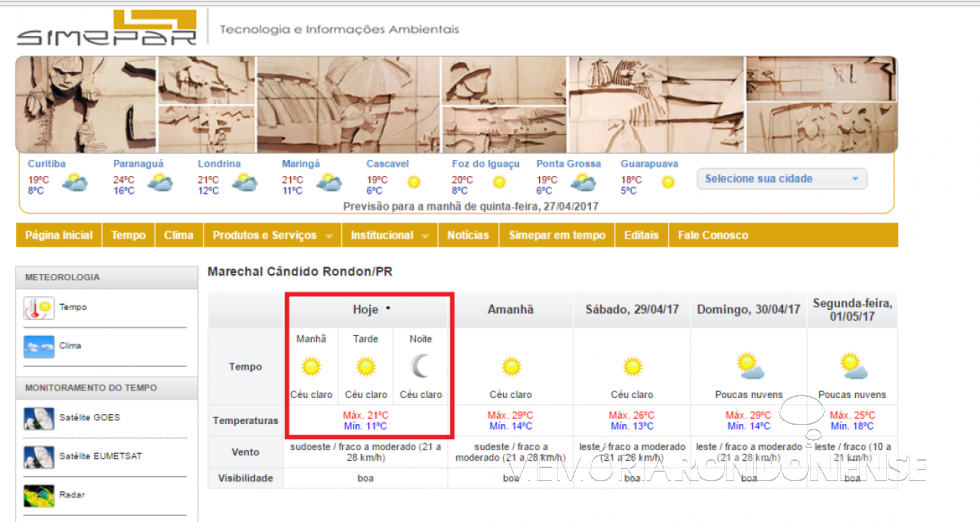Screen dimensions: 980x522
Task: Click the Guarapuava city link
Action: pos(649,164)
